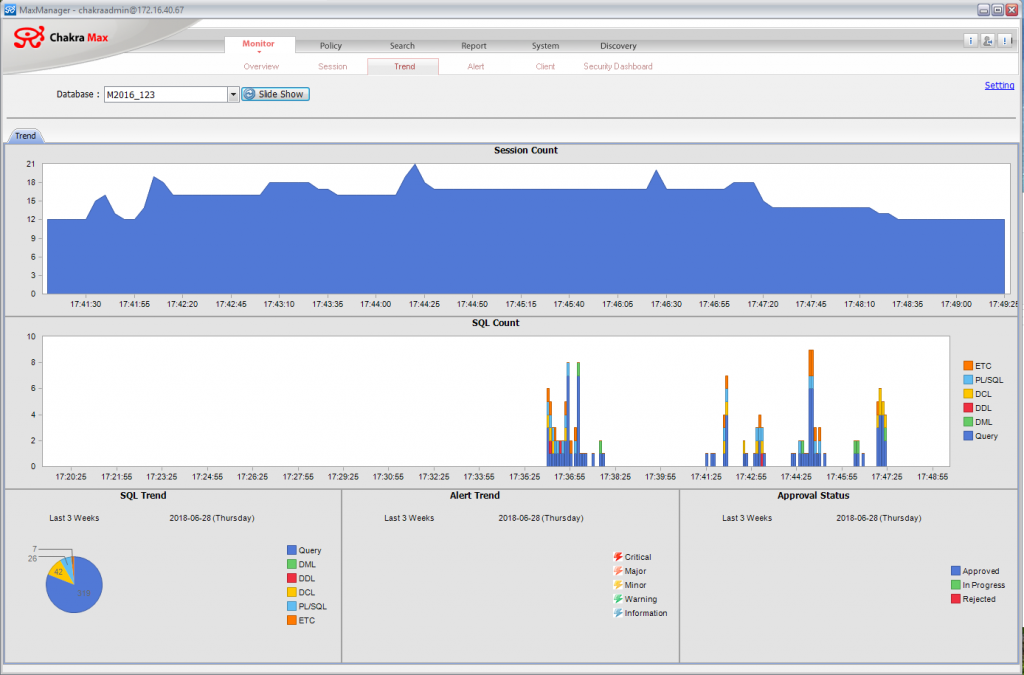Screen dimensions: 1024x675
Task: Switch to the Client sub-tab
Action: [x=545, y=66]
